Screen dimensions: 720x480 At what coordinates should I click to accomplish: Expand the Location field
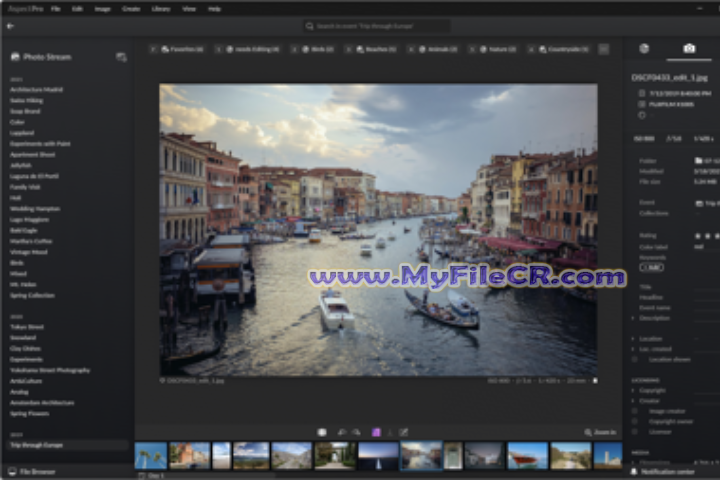coord(633,339)
